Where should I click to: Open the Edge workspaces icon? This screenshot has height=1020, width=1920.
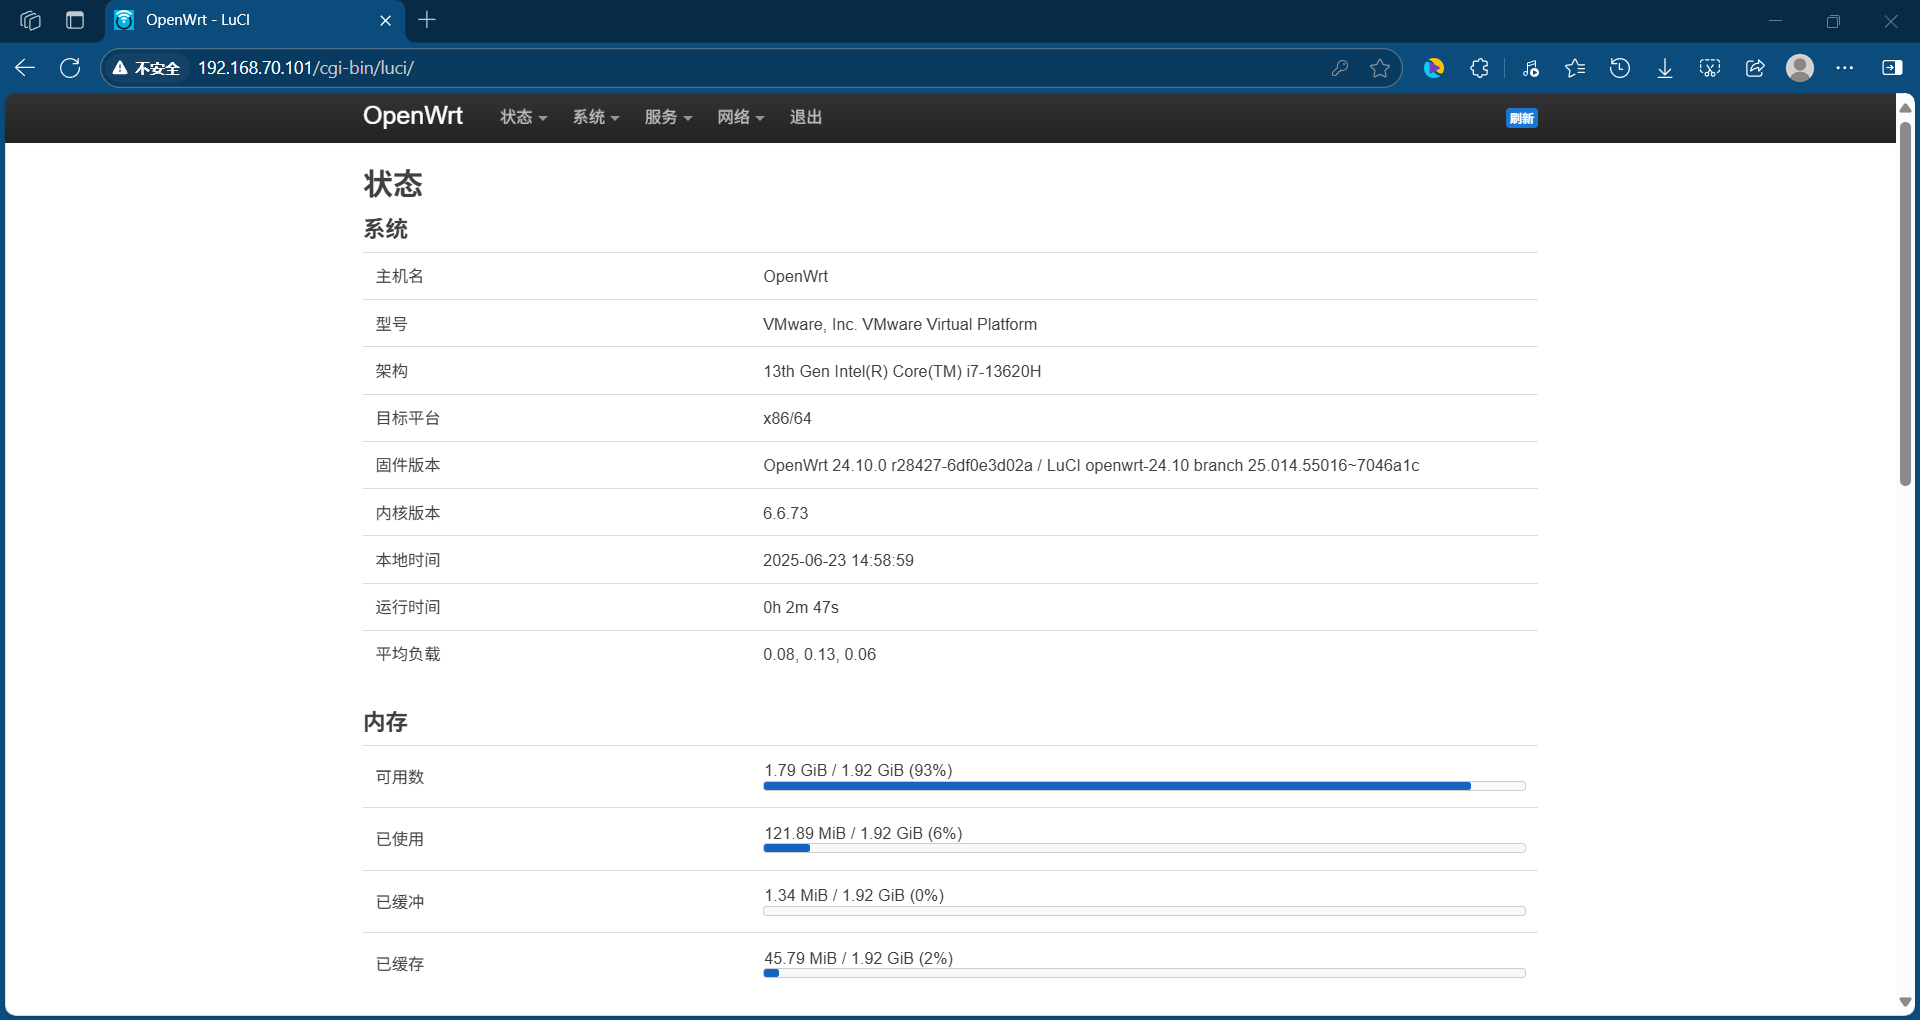(x=30, y=20)
